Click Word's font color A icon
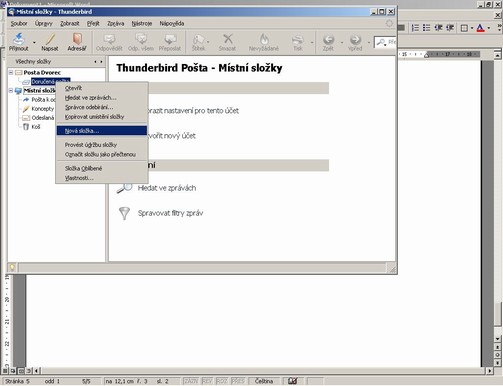This screenshot has width=503, height=386. [480, 28]
